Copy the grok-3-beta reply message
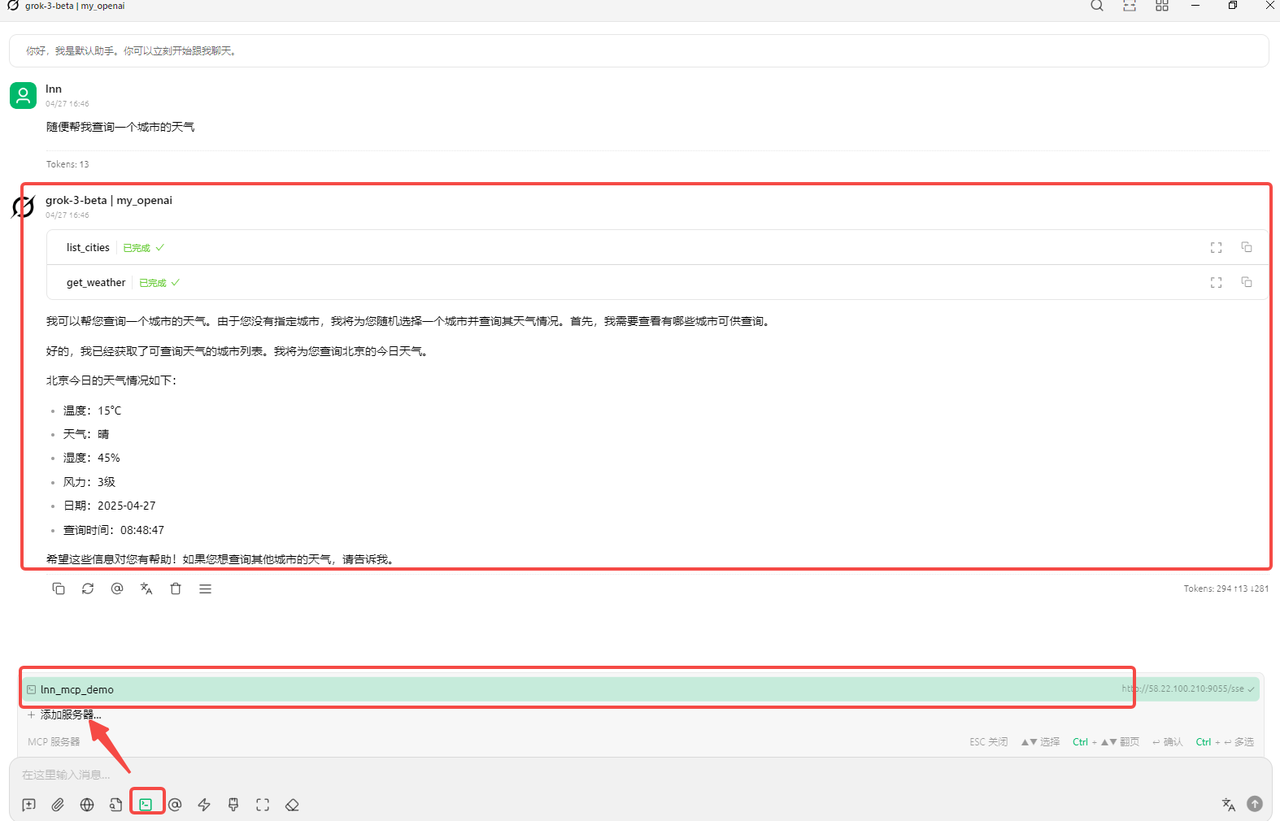This screenshot has height=821, width=1280. 58,589
